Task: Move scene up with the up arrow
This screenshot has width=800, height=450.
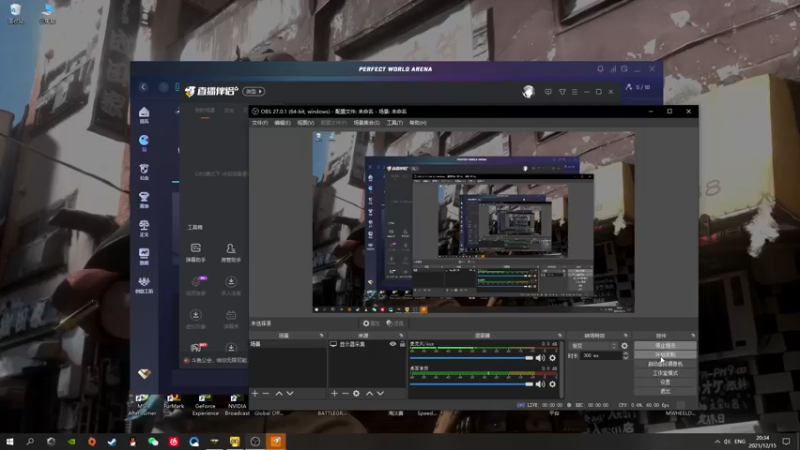Action: tap(279, 393)
